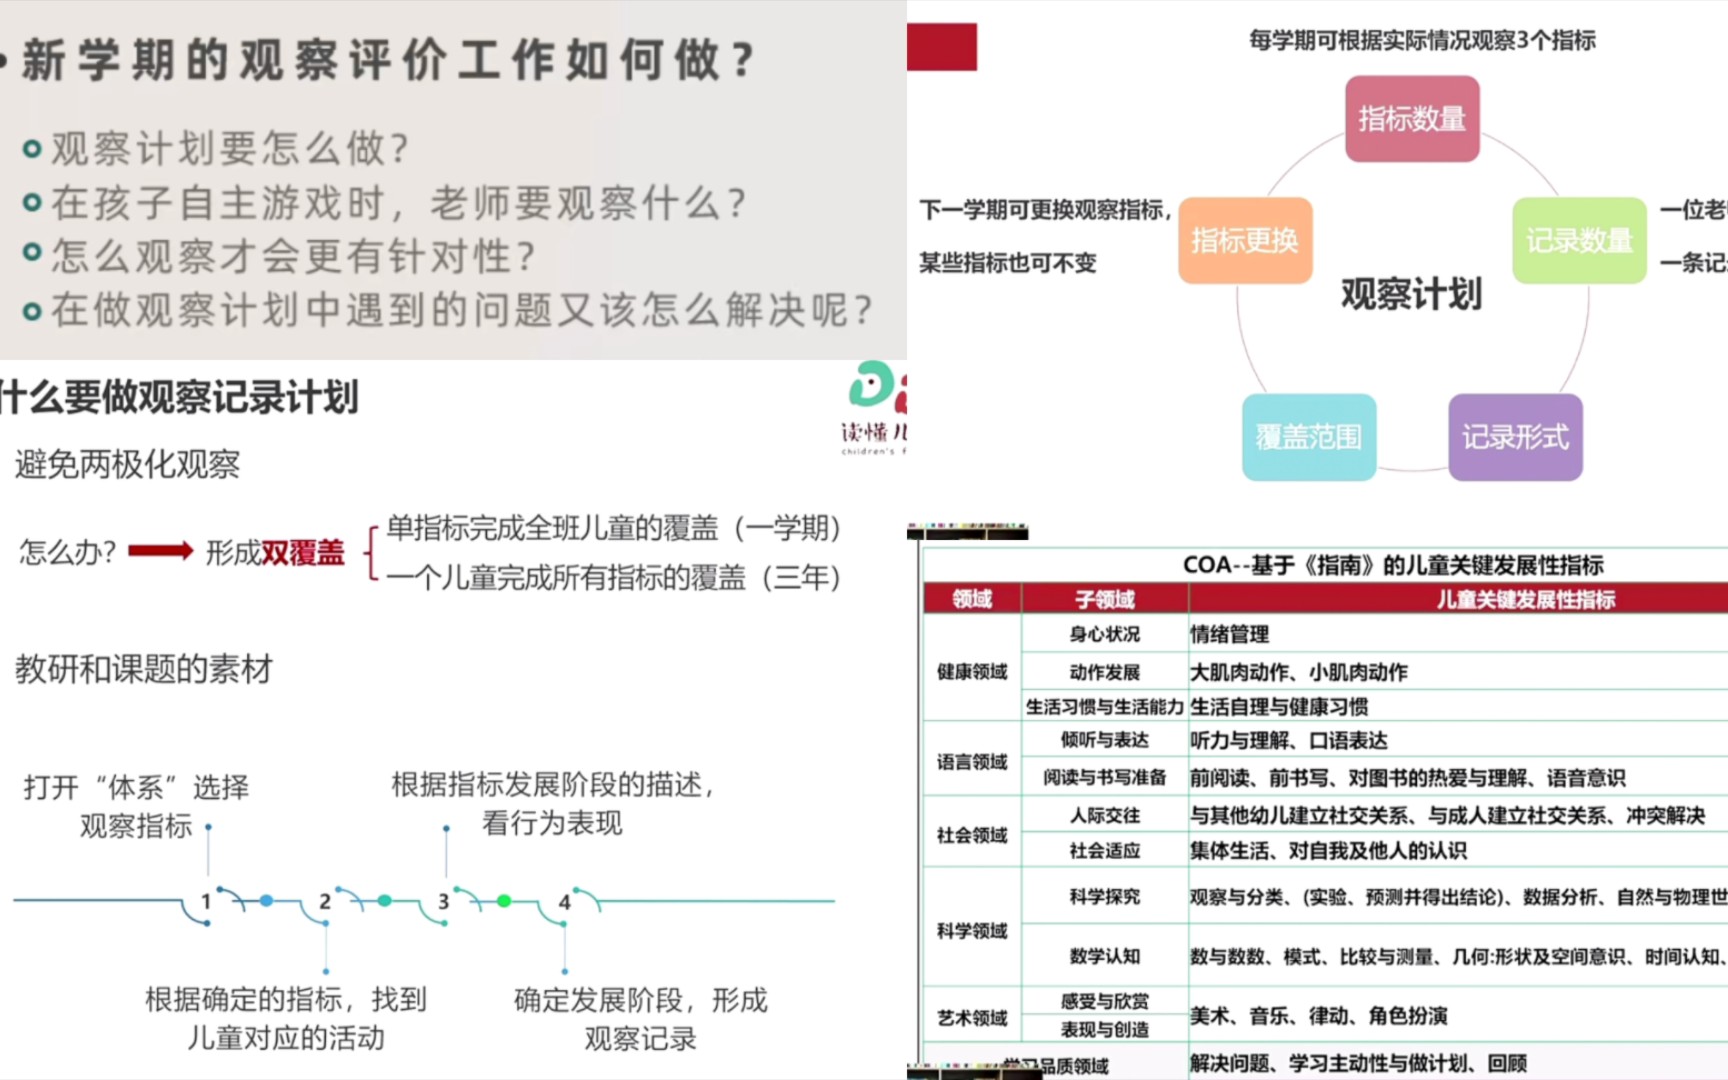This screenshot has width=1728, height=1080.
Task: Click the note 每学期可根据实际情况观察3个指标
Action: coord(1422,40)
